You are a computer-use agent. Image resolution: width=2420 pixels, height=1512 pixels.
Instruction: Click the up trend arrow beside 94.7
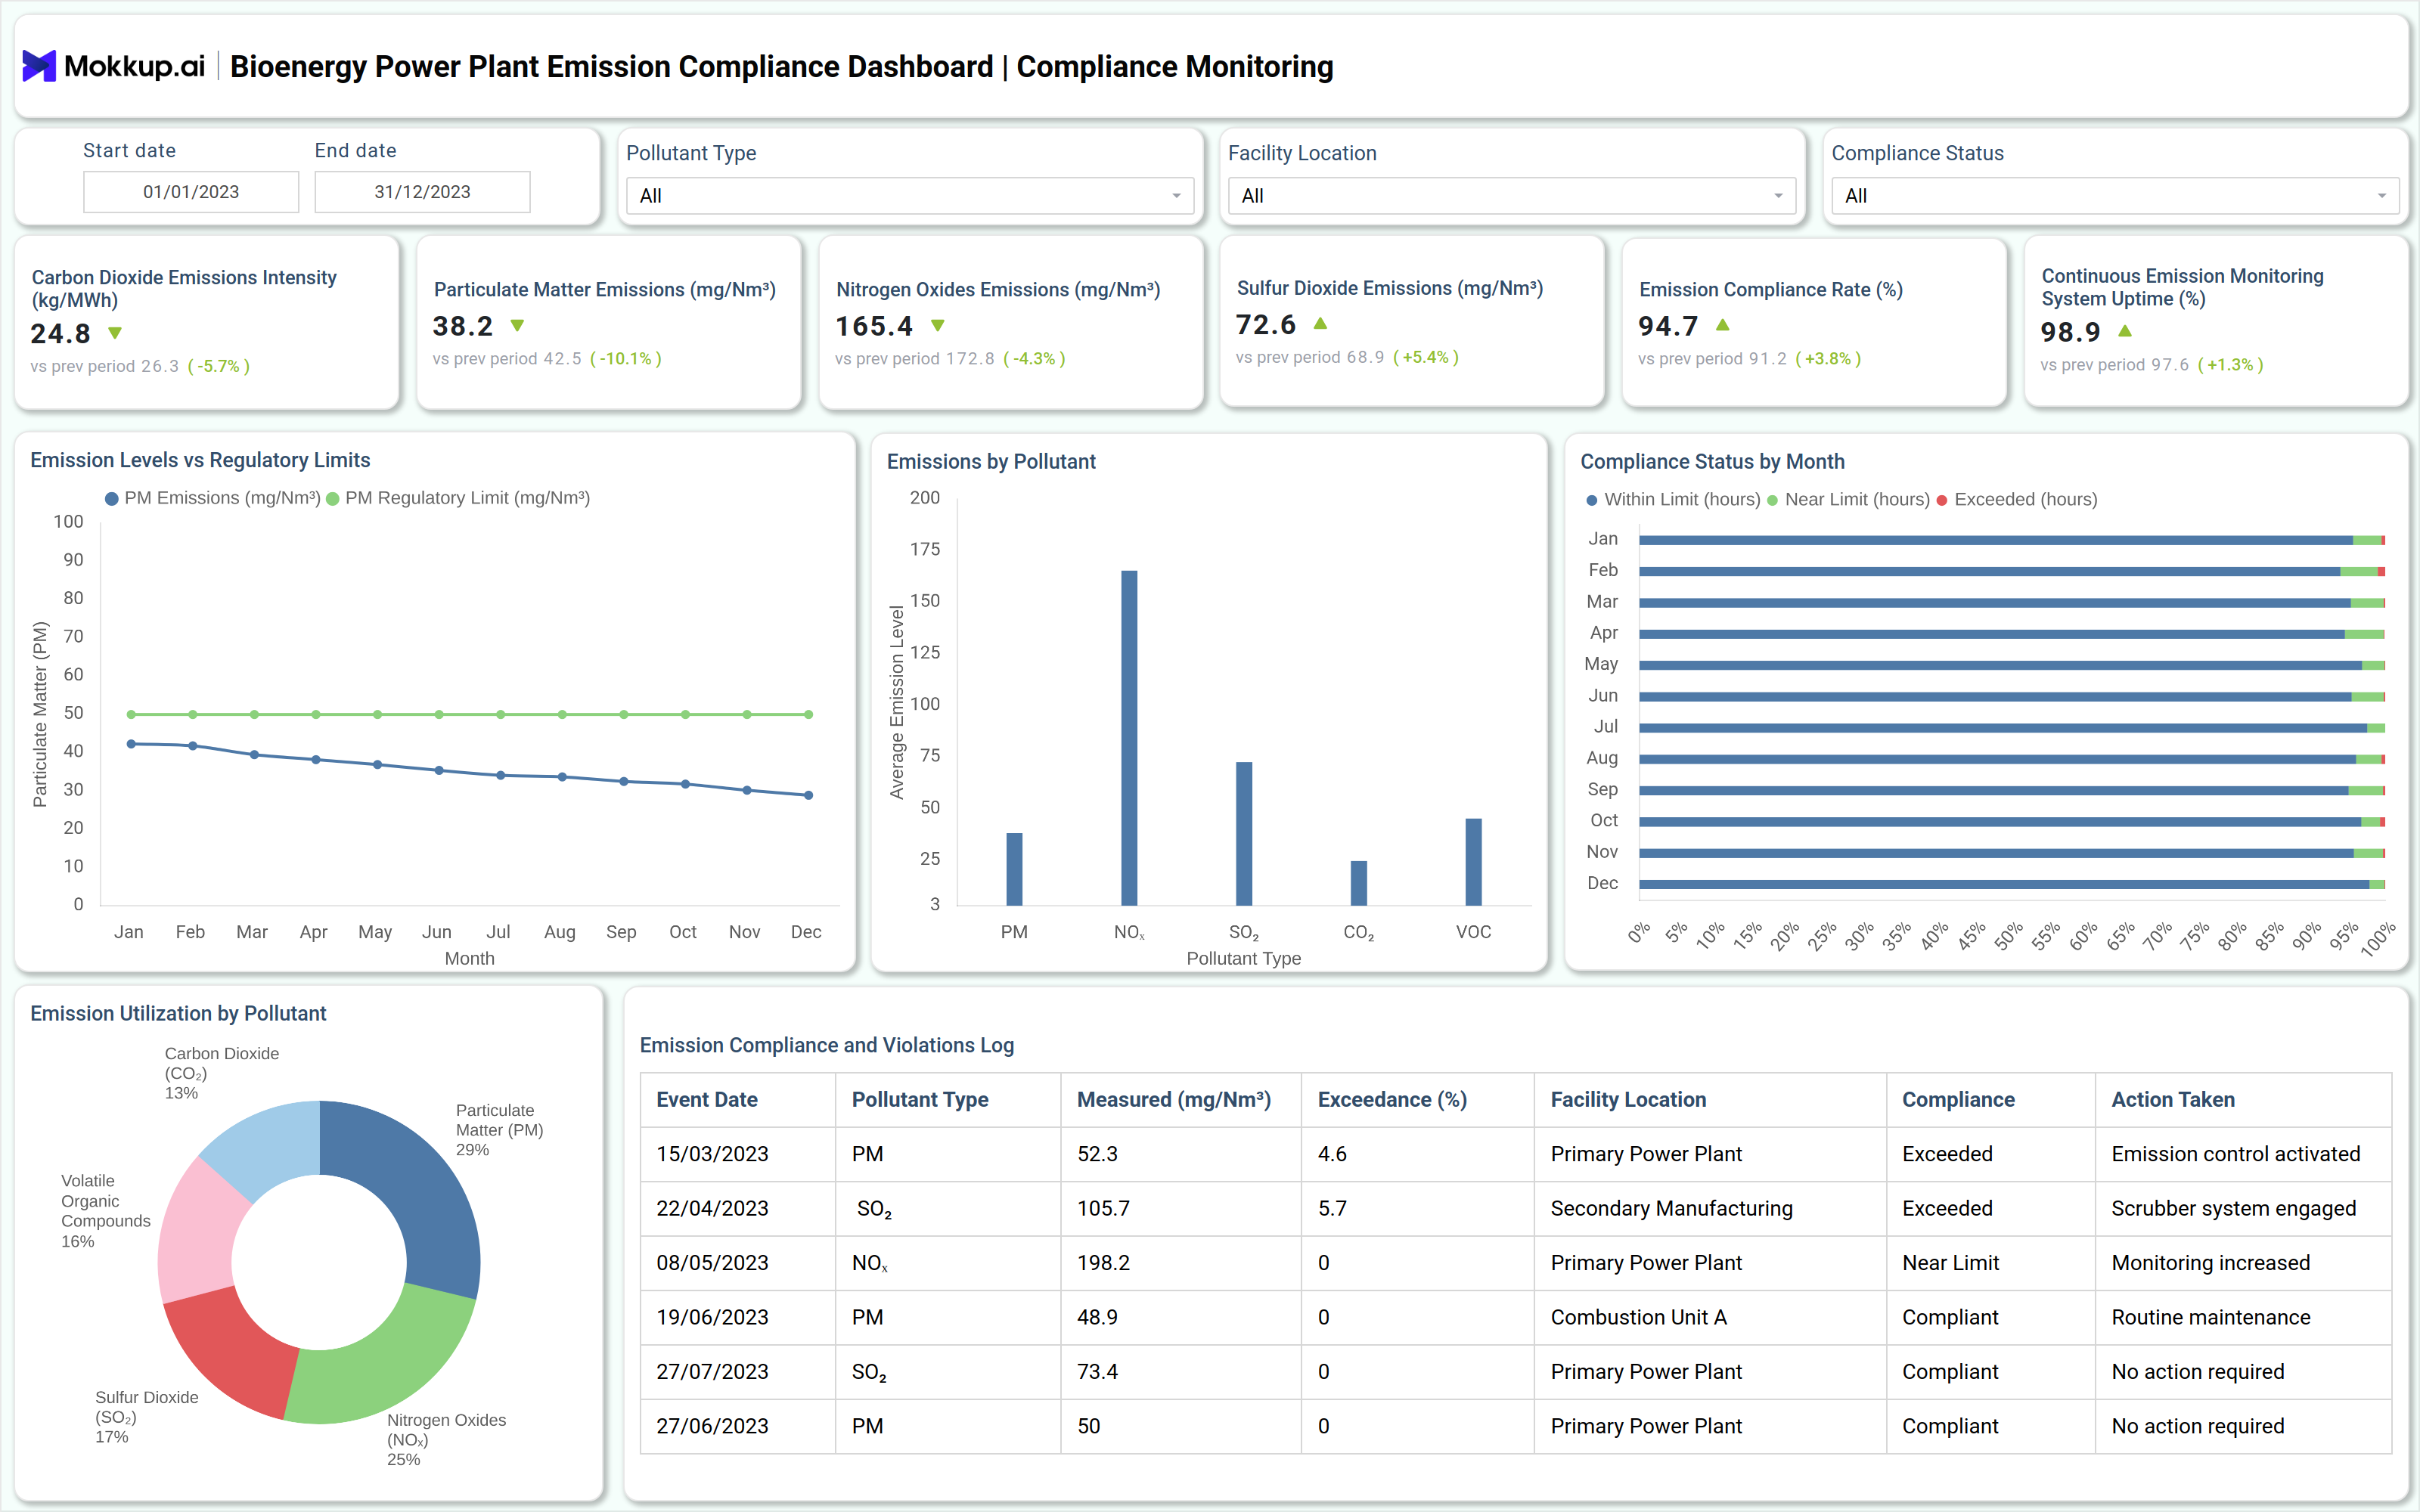tap(1722, 326)
